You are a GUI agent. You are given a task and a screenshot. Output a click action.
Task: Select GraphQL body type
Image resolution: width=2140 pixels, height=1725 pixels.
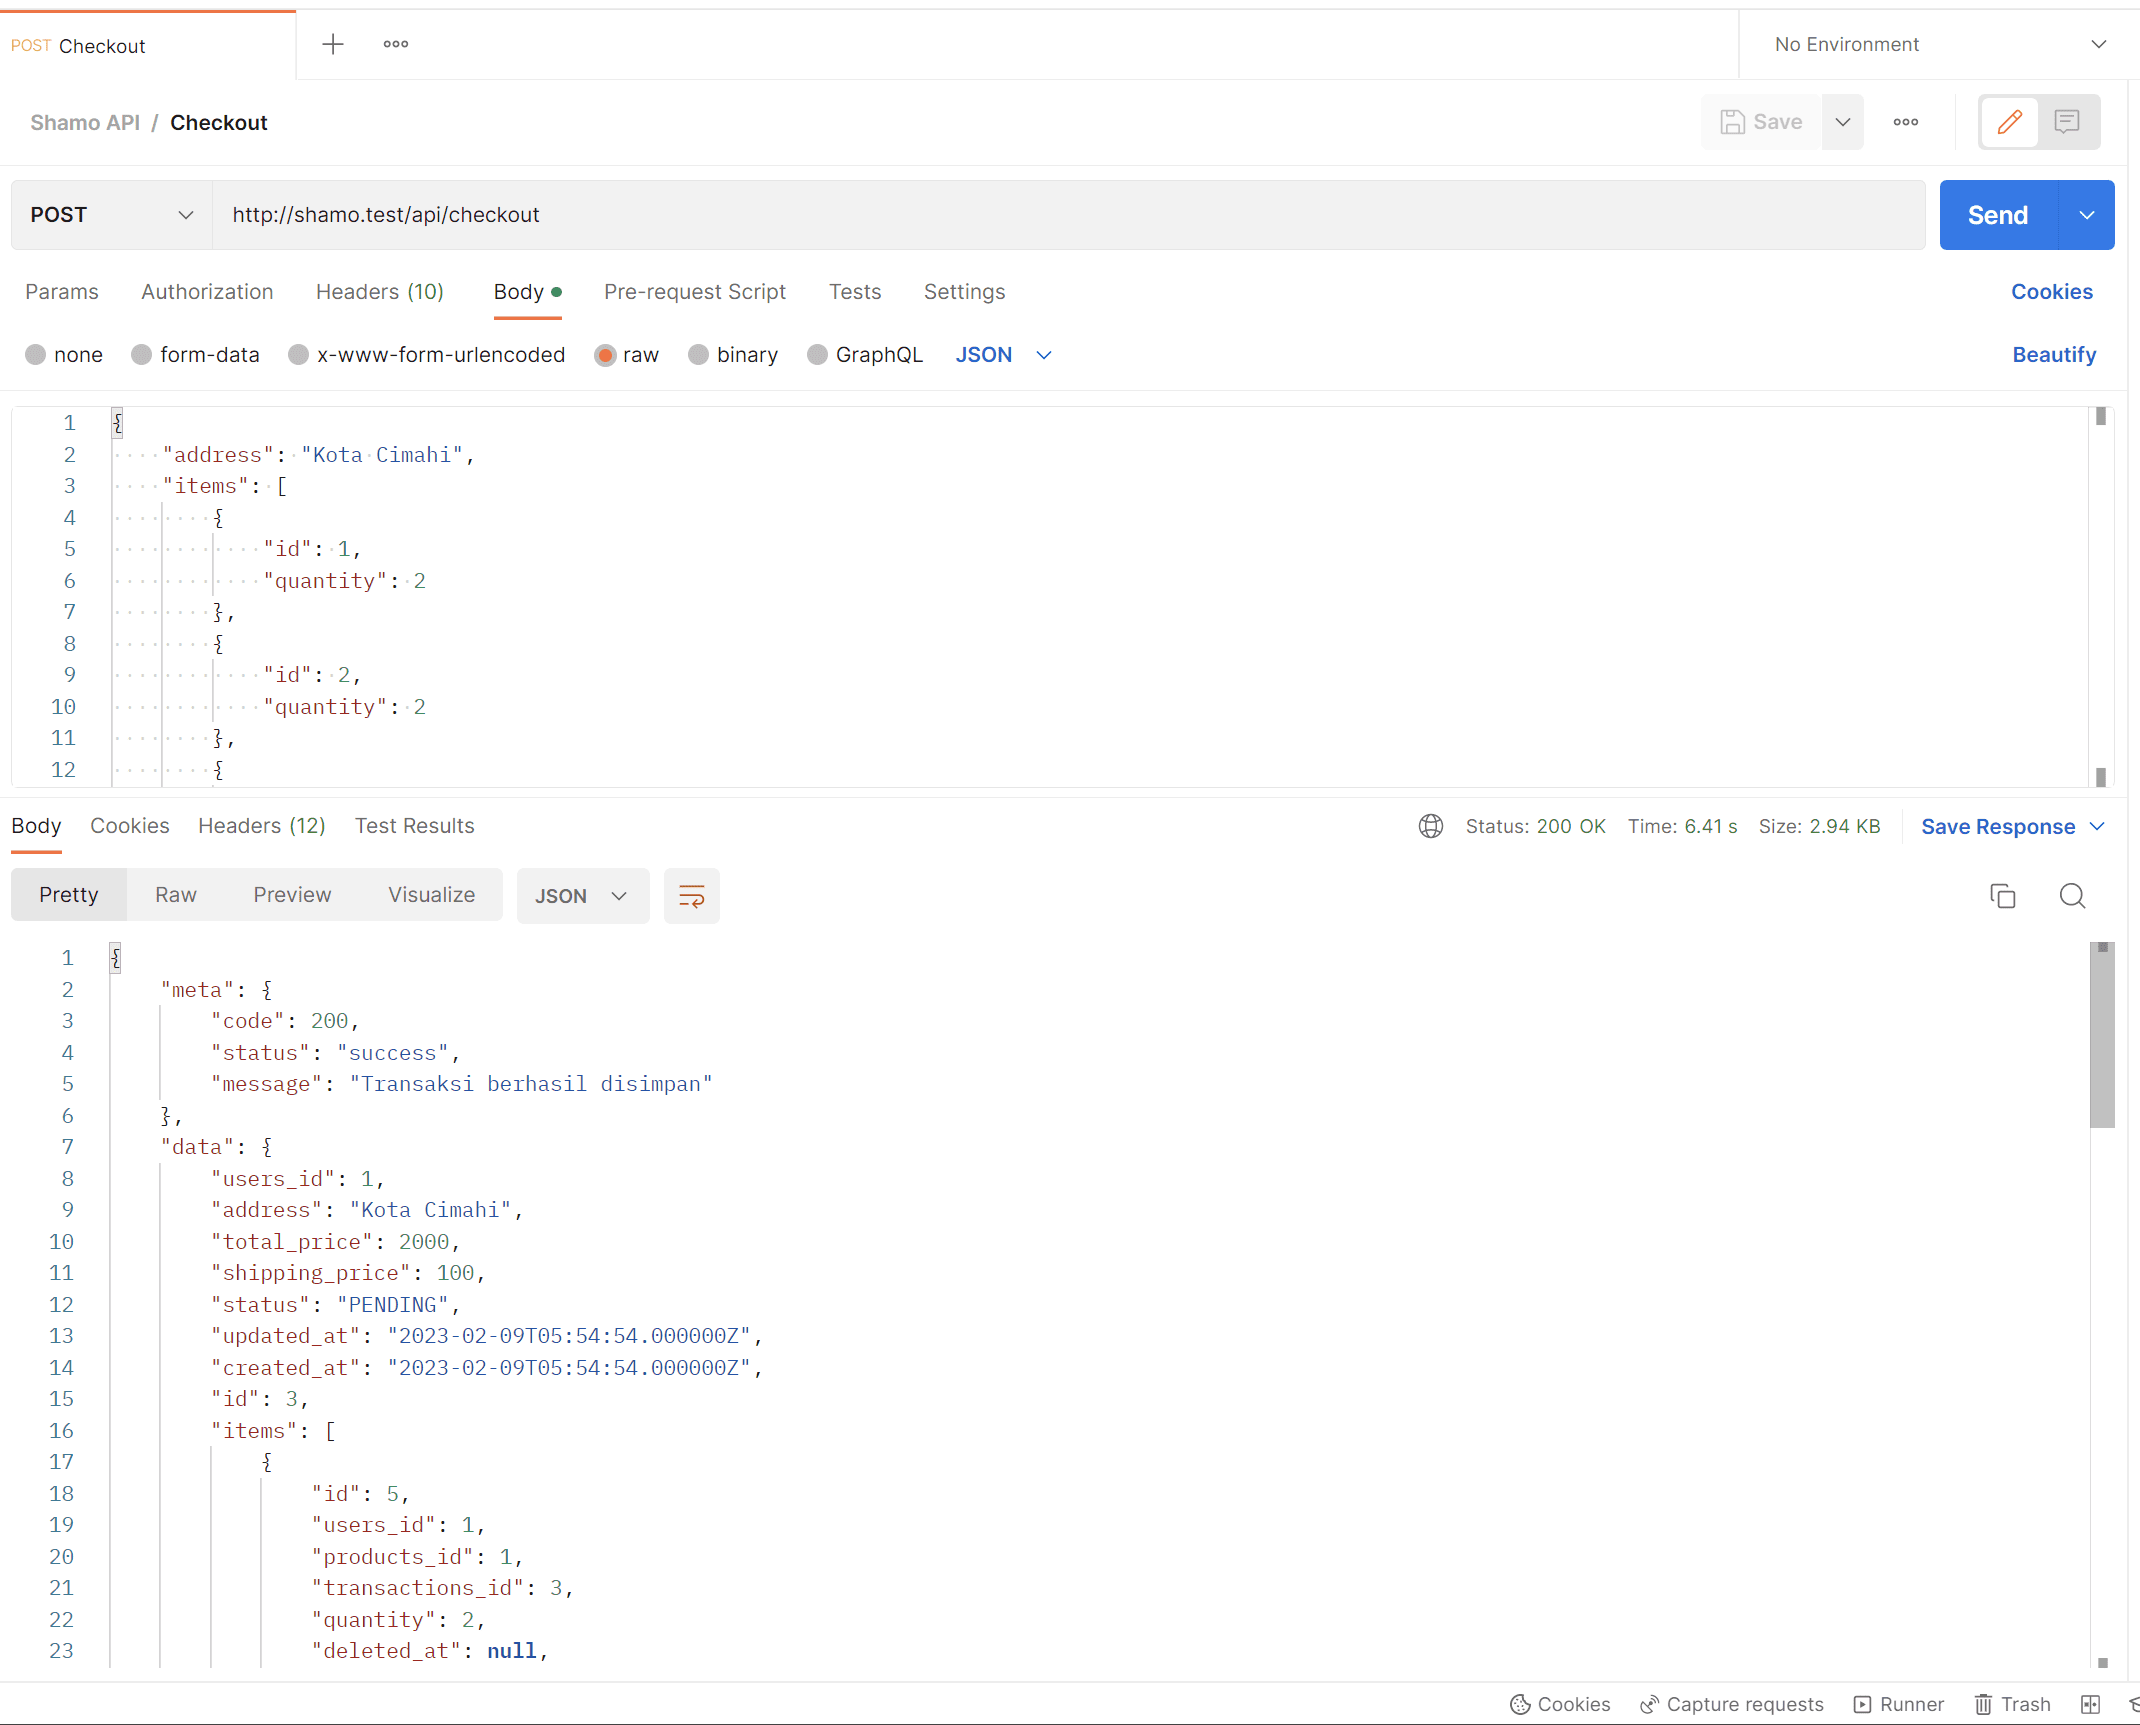865,355
